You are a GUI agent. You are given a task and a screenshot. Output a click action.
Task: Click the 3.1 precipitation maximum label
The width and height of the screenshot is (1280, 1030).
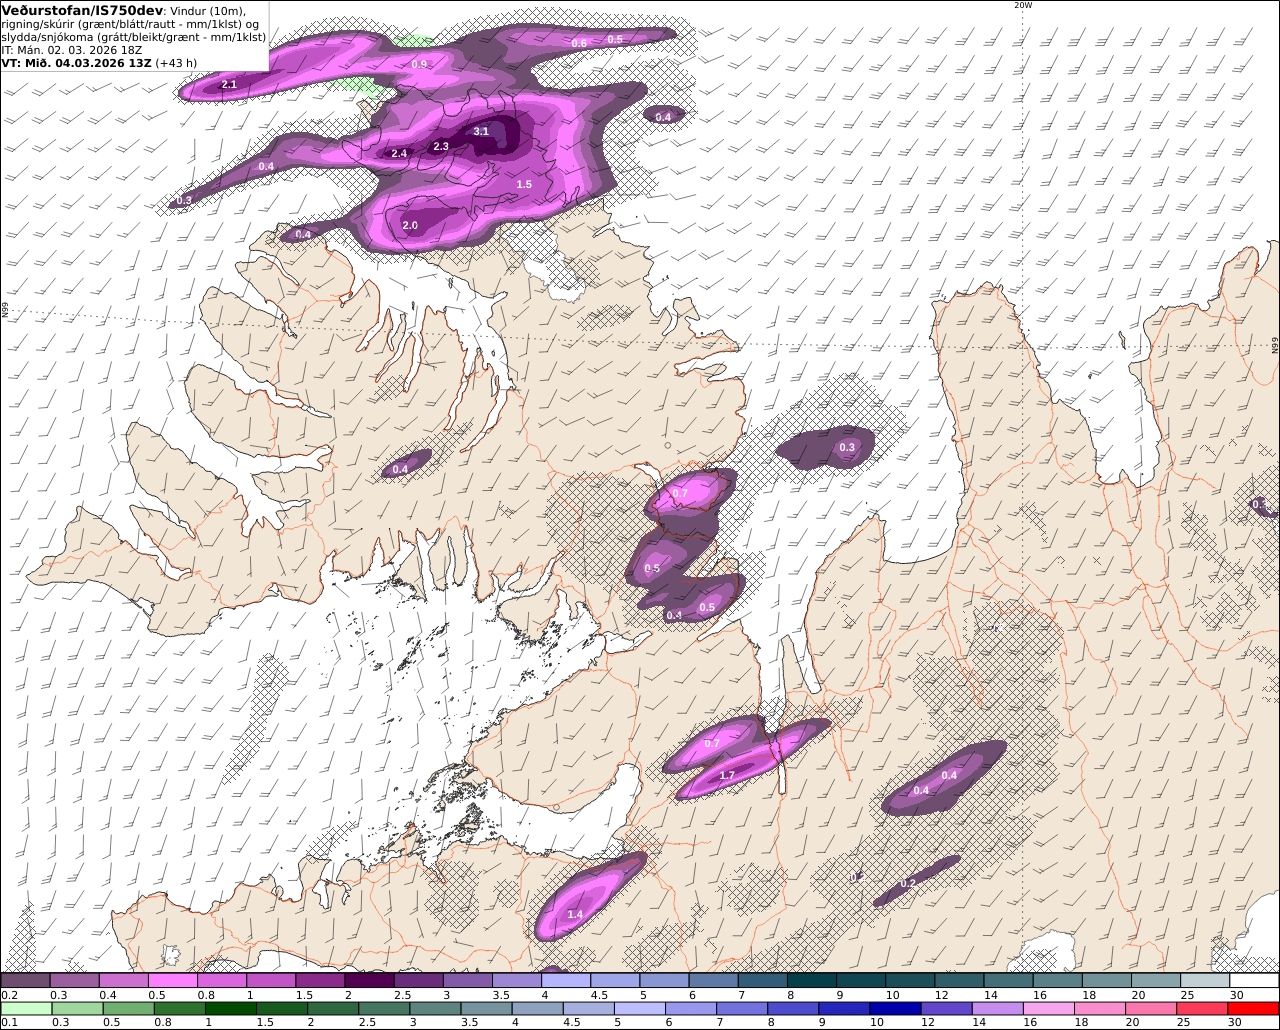click(481, 131)
